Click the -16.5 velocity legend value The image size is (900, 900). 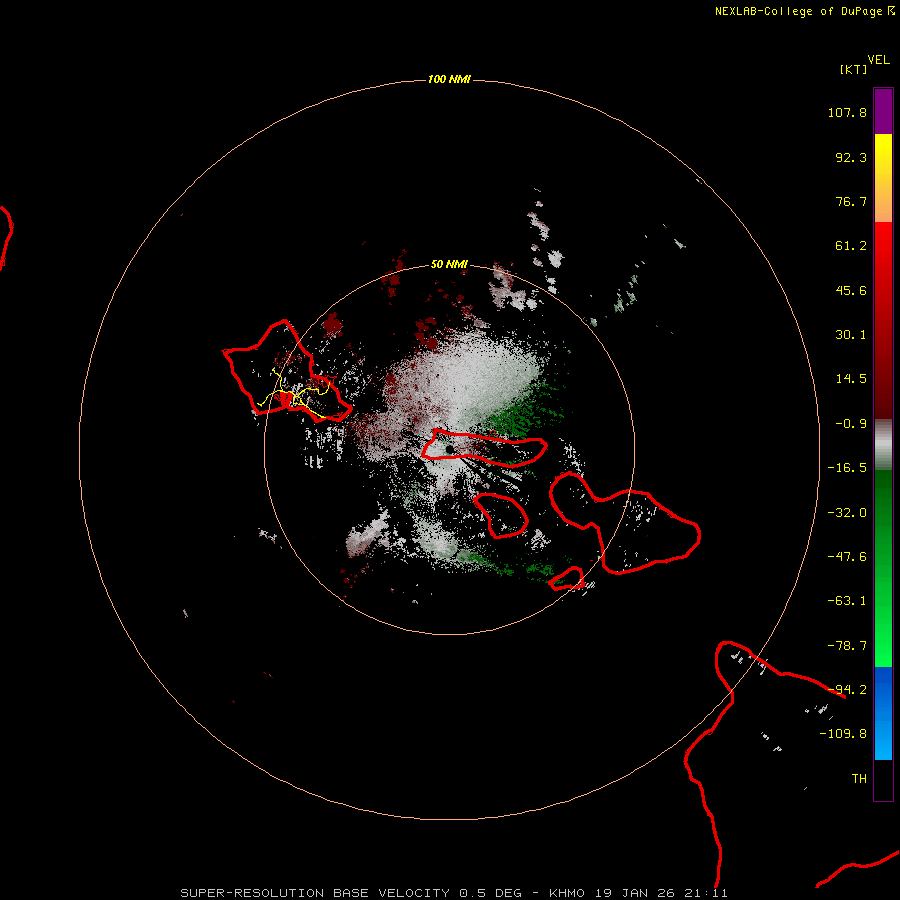[847, 468]
